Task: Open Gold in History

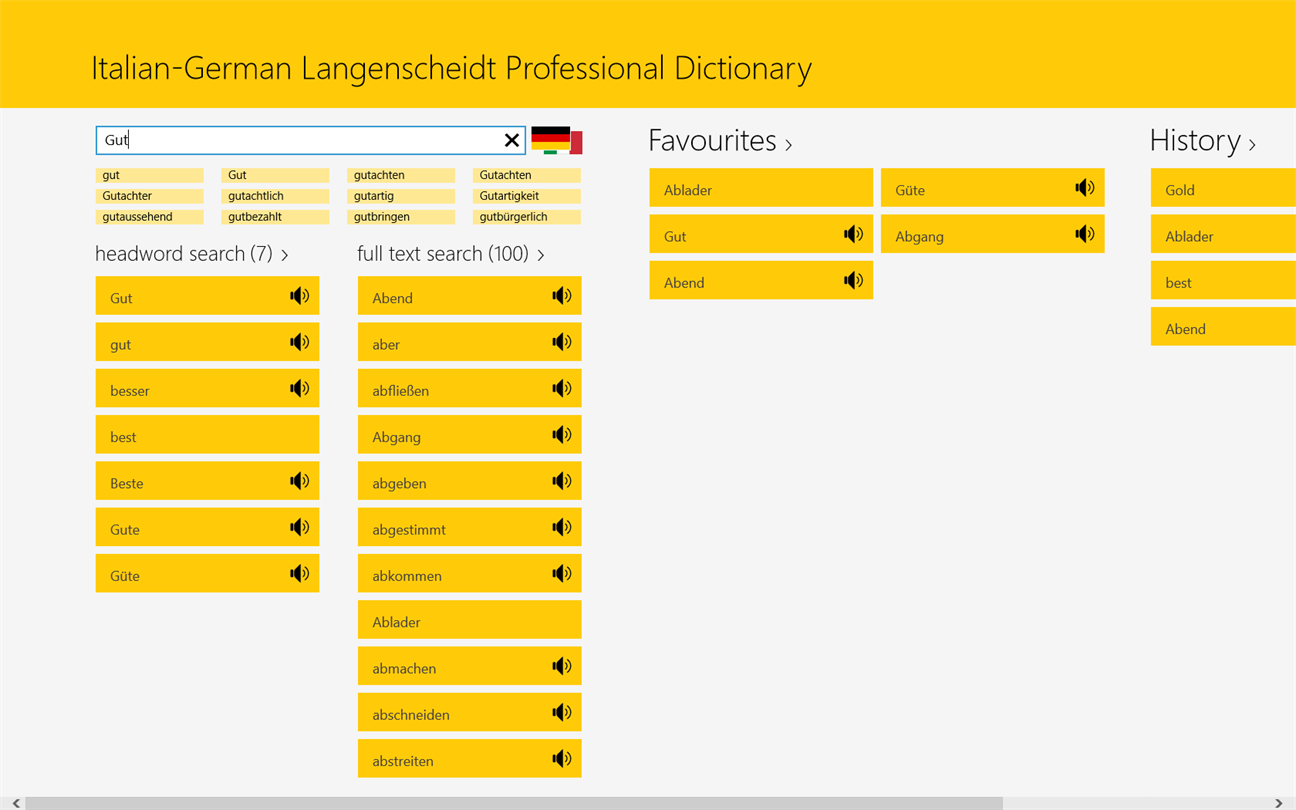Action: (x=1223, y=188)
